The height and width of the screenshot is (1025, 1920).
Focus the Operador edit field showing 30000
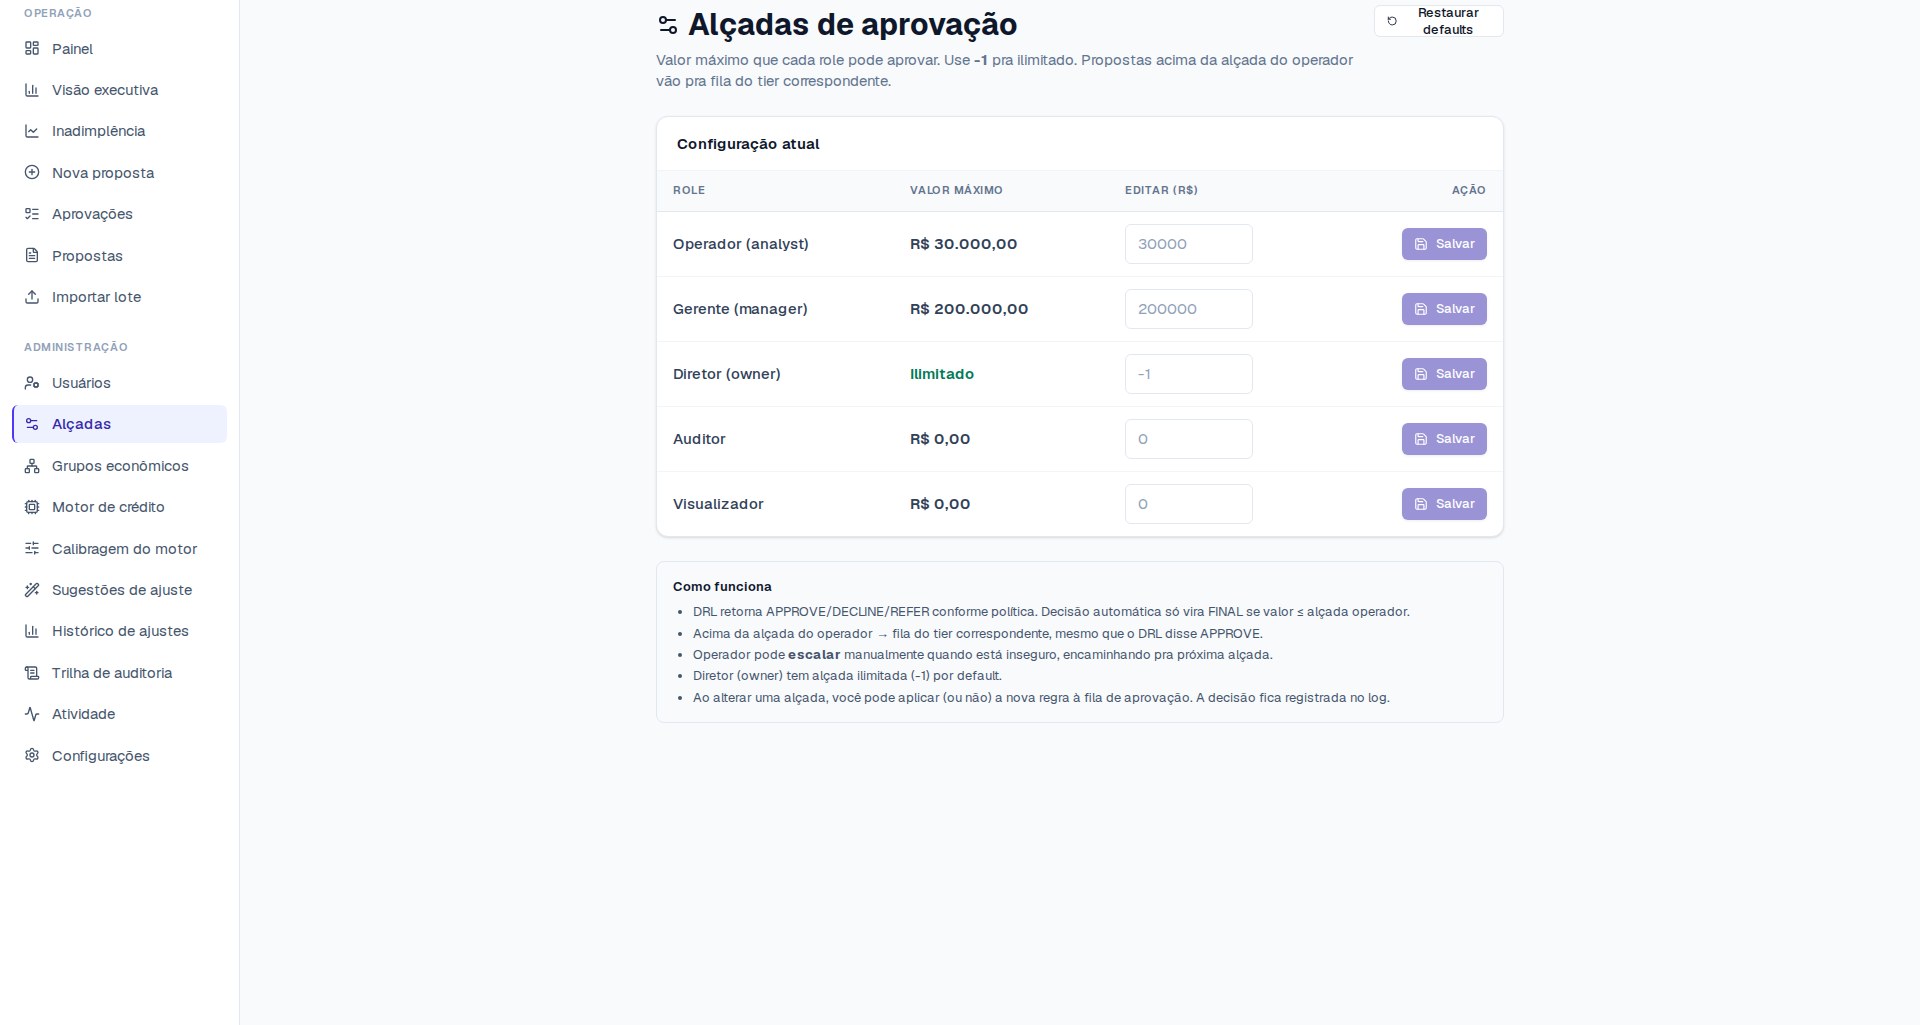(1188, 244)
